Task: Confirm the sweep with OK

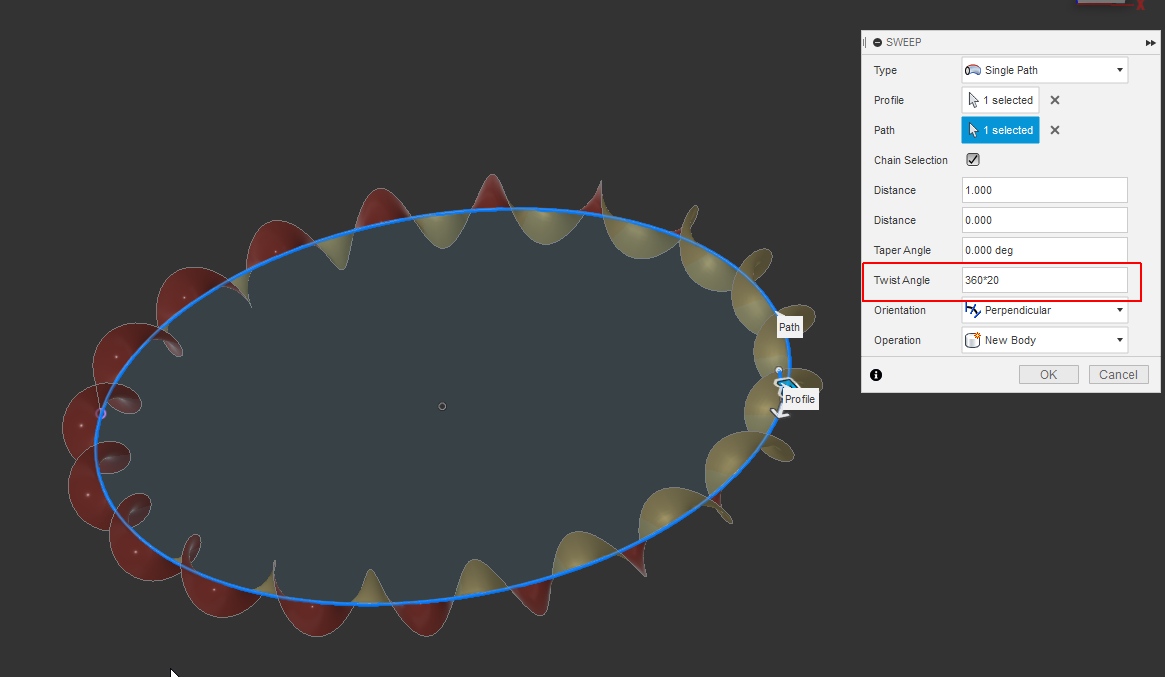Action: click(x=1048, y=374)
